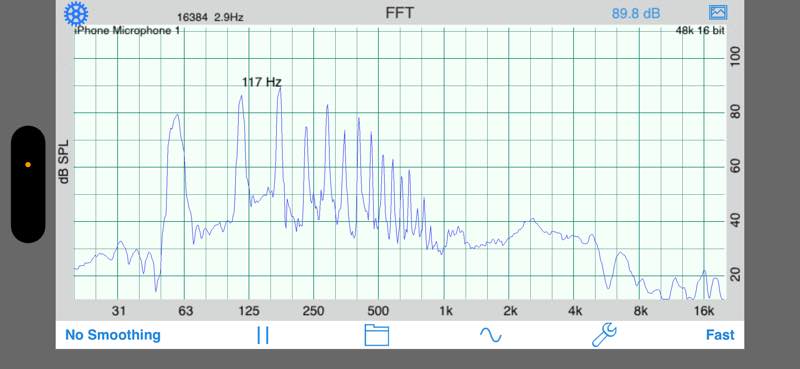Image resolution: width=800 pixels, height=369 pixels.
Task: Tap the iPhone Microphone 1 input label
Action: [x=128, y=31]
